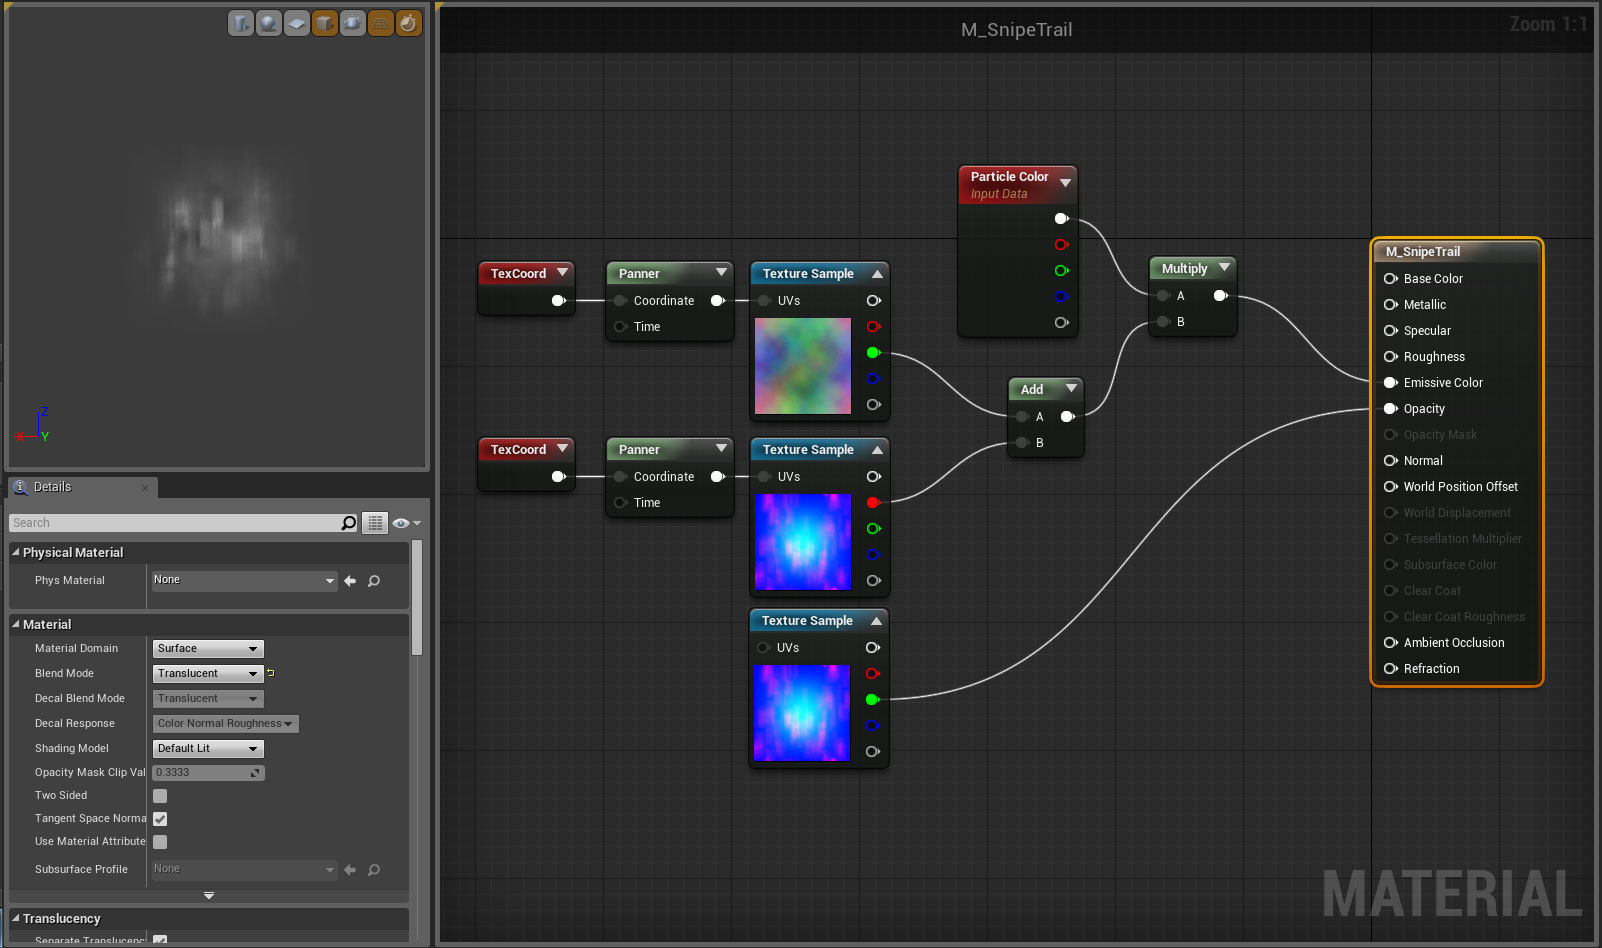Image resolution: width=1602 pixels, height=948 pixels.
Task: Reset Blend Mode to default
Action: [x=271, y=673]
